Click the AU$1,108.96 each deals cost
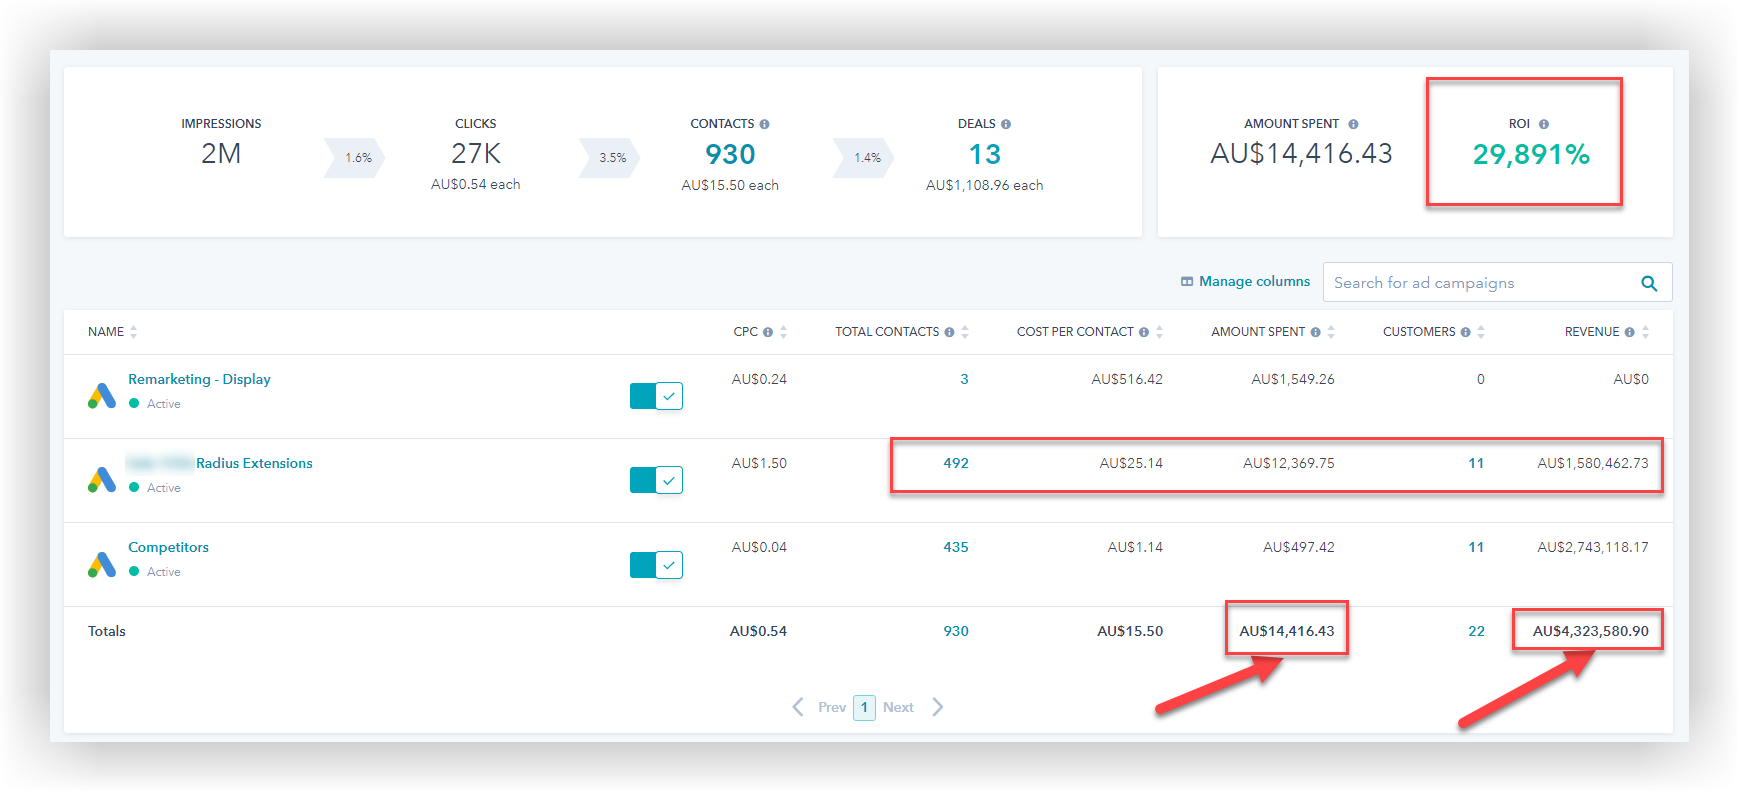 coord(984,185)
